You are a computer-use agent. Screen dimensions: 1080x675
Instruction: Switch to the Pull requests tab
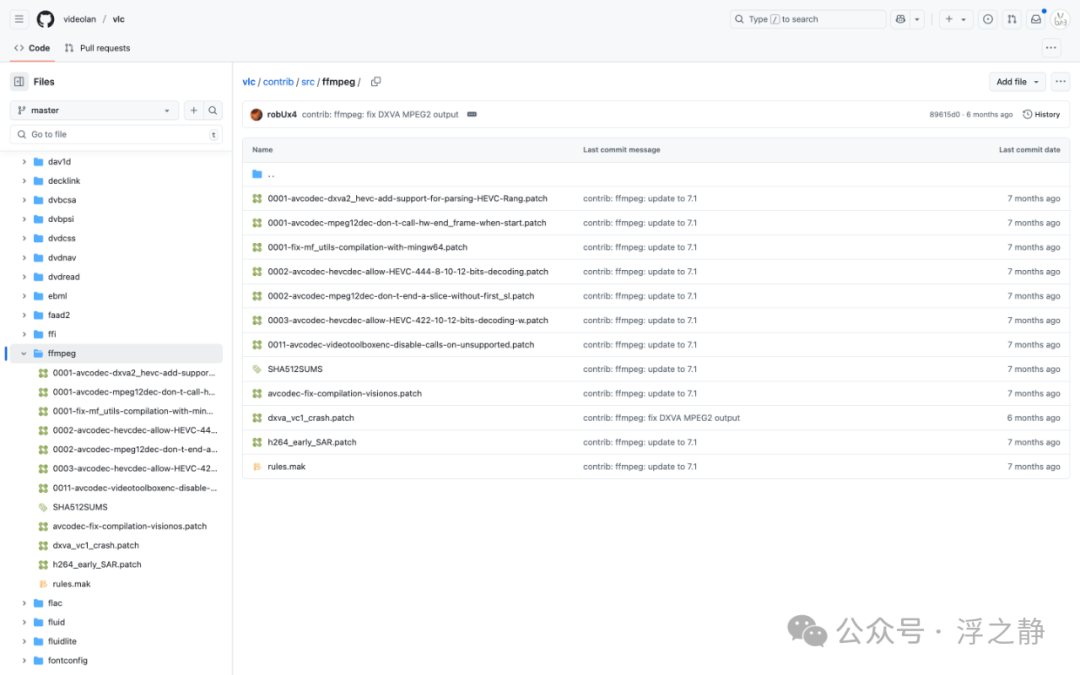pyautogui.click(x=97, y=48)
